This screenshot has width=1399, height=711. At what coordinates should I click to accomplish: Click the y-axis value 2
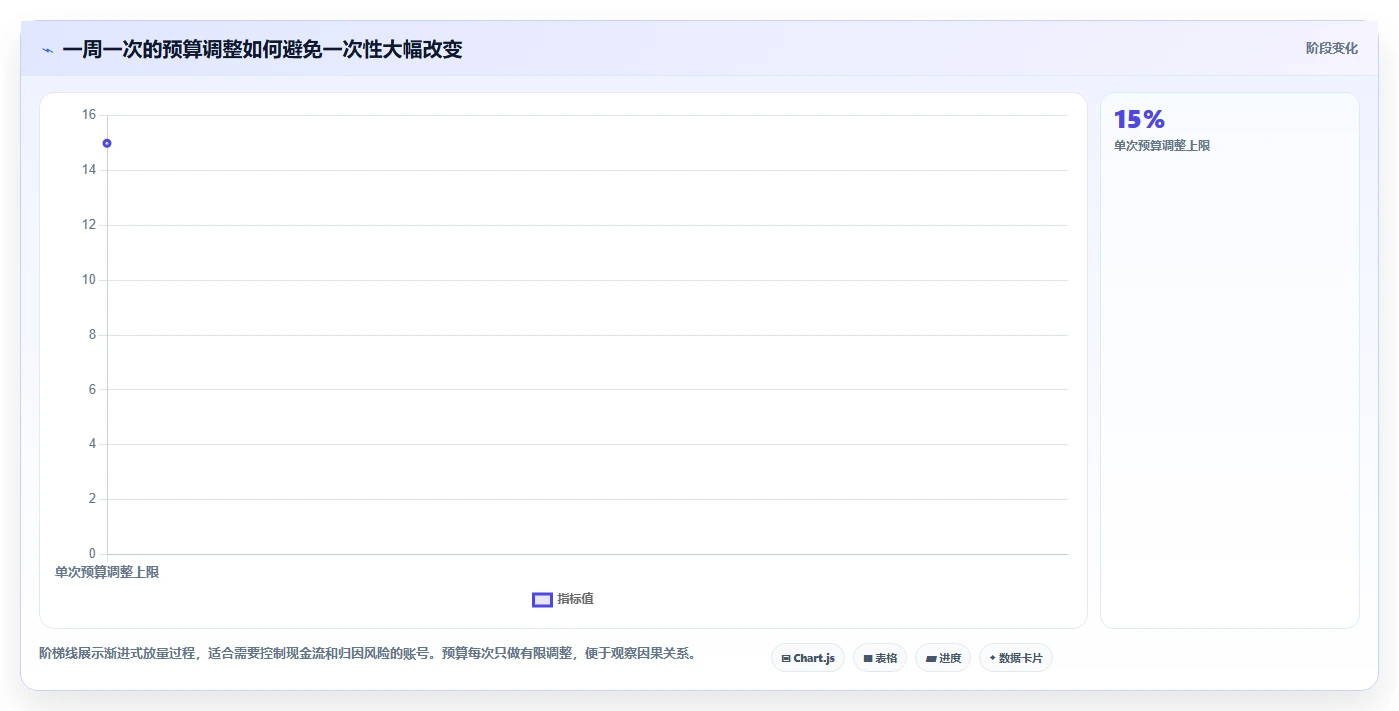click(92, 499)
